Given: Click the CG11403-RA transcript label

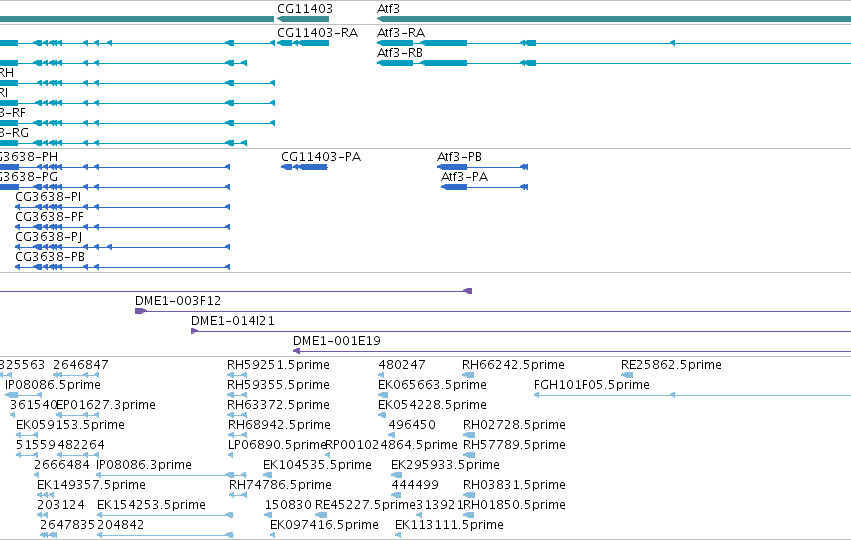Looking at the screenshot, I should pos(317,33).
